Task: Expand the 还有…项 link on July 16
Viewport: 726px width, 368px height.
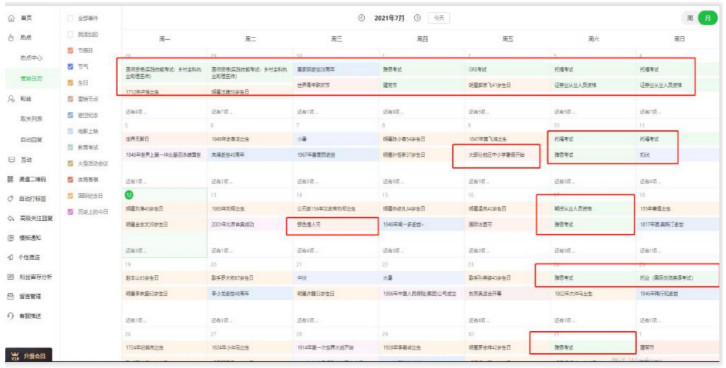Action: [x=478, y=251]
